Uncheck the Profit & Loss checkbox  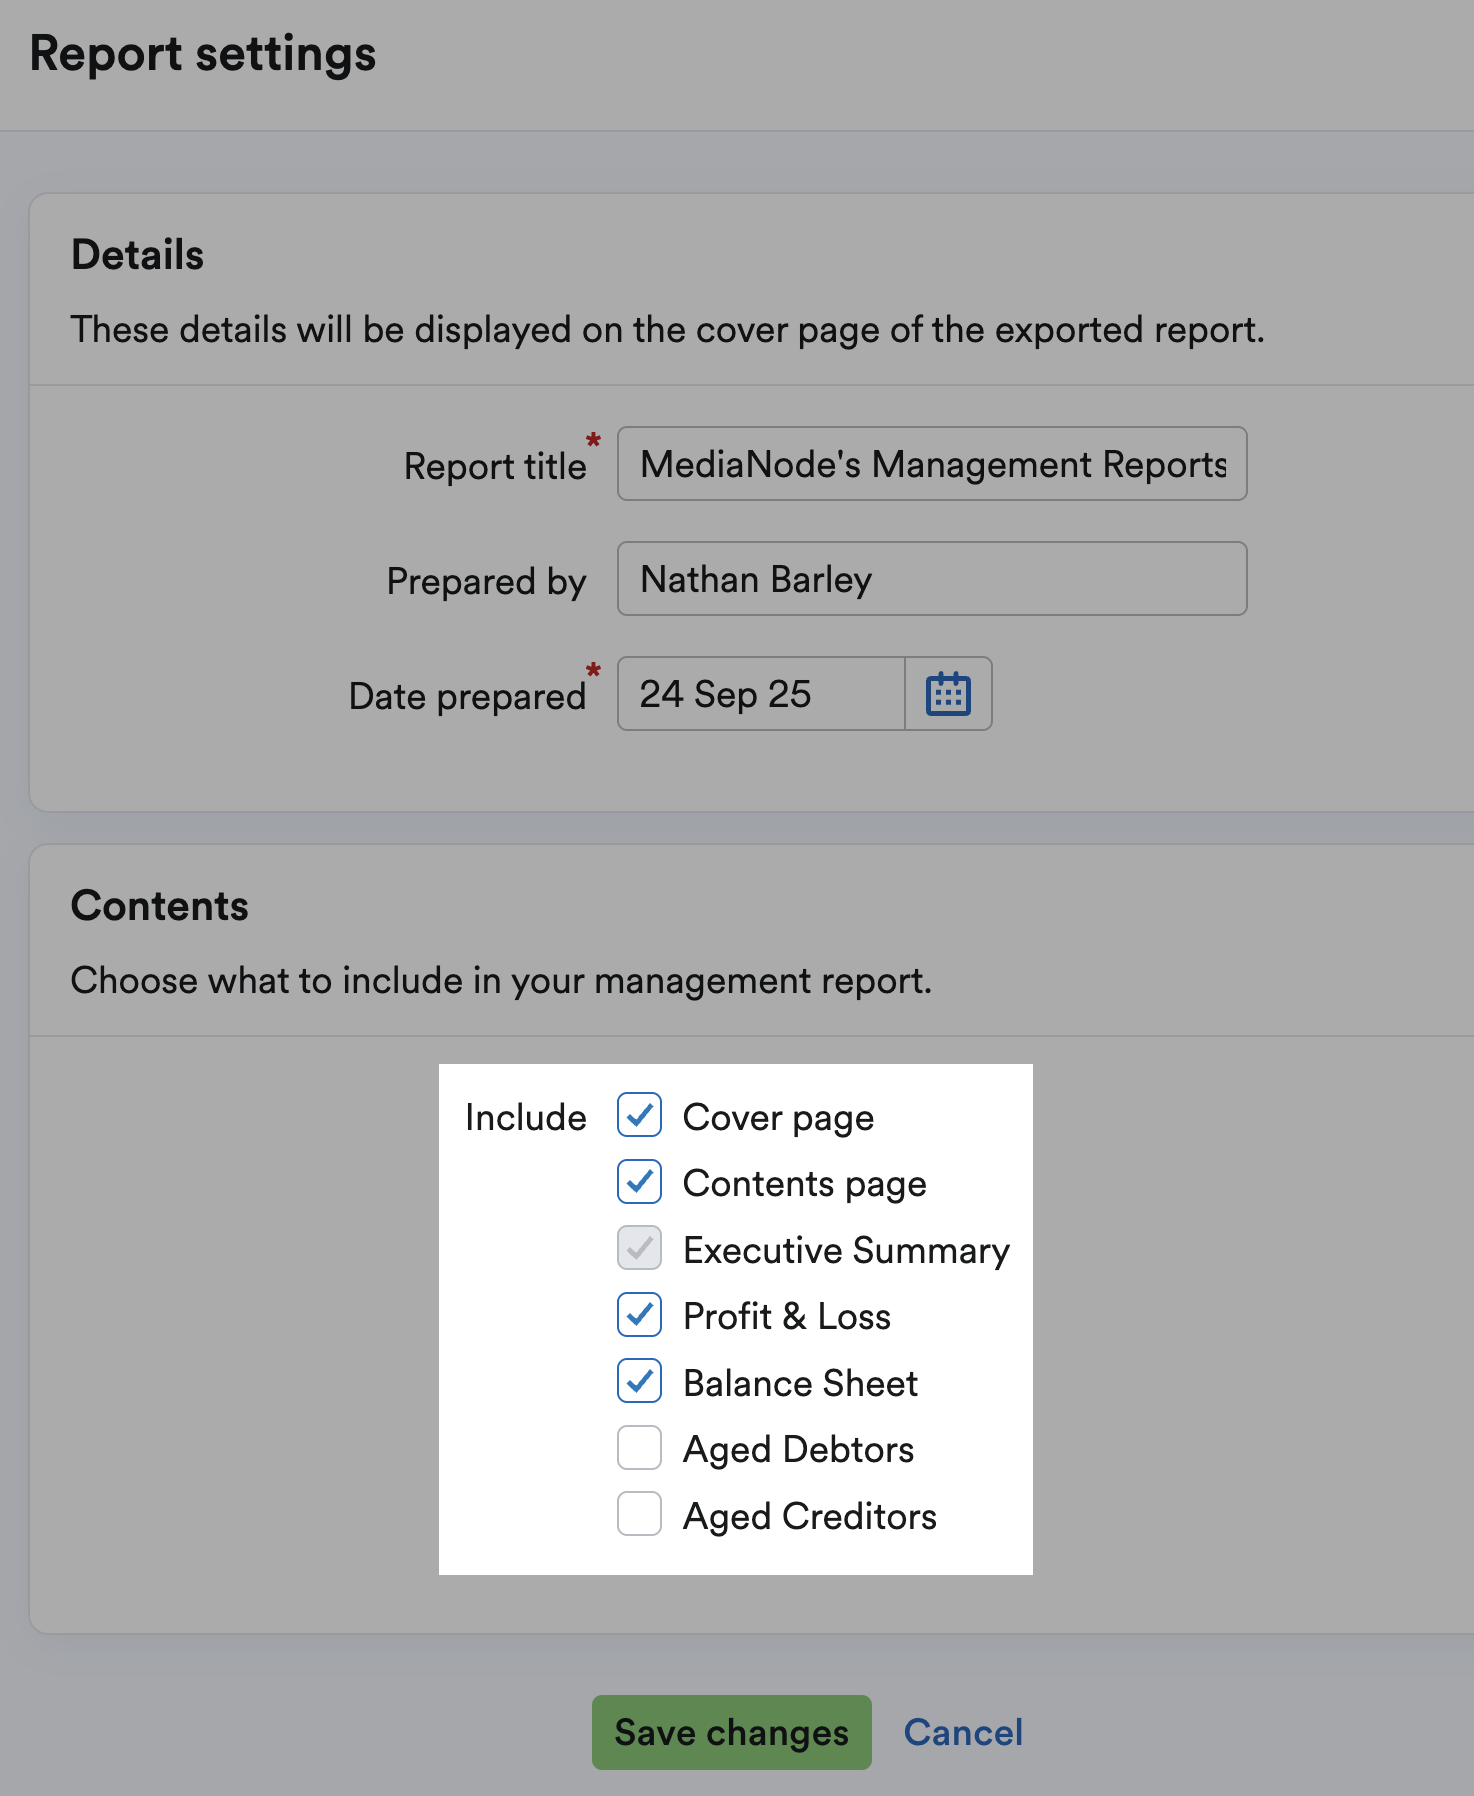tap(639, 1315)
